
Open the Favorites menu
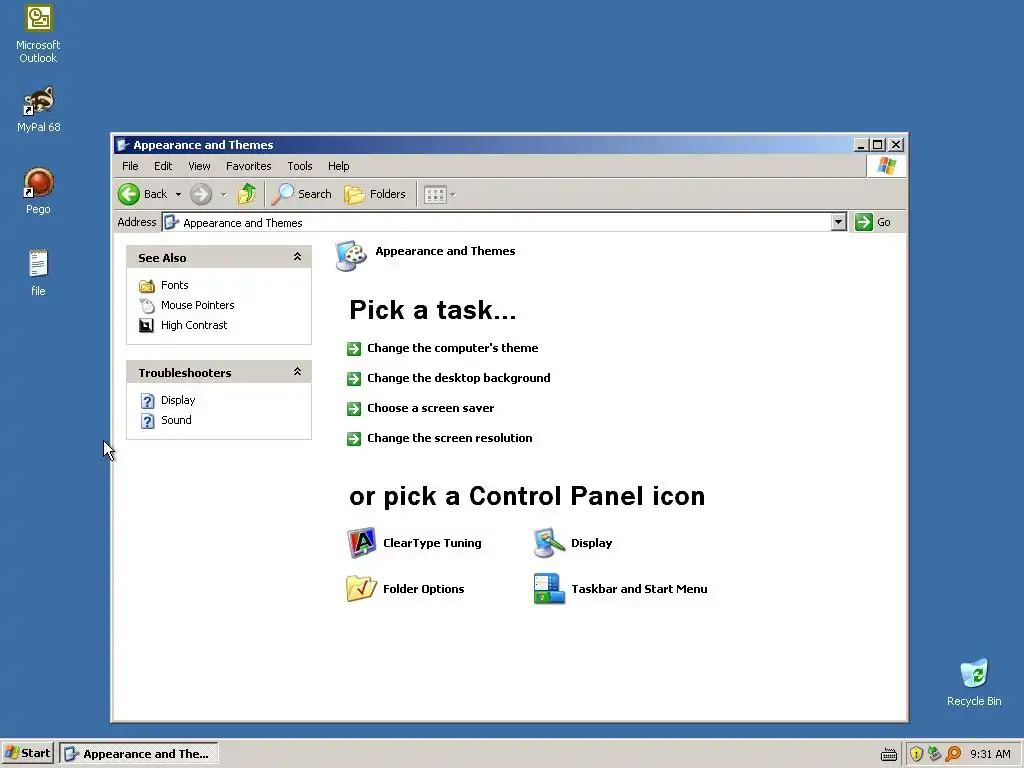pos(248,166)
